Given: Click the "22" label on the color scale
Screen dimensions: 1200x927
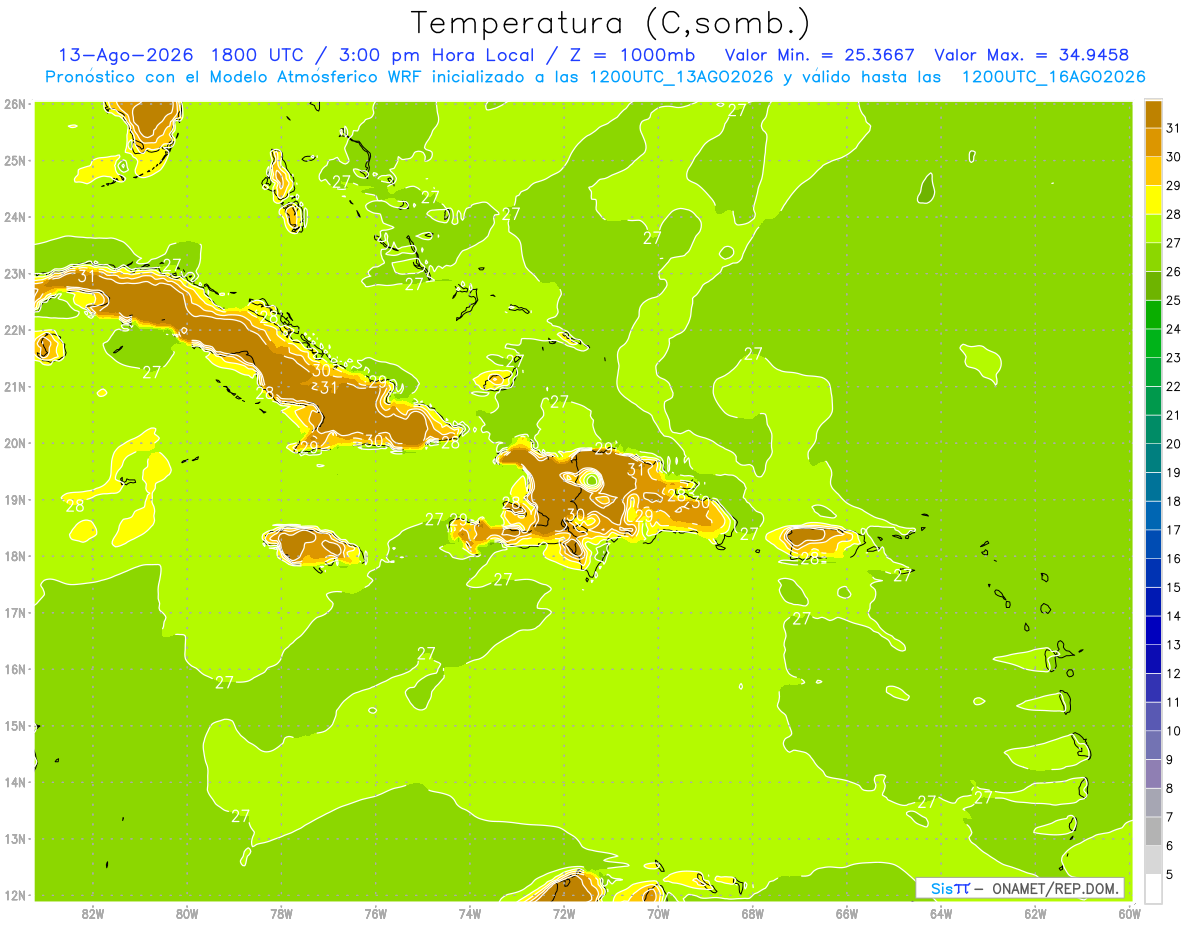Looking at the screenshot, I should click(x=1174, y=386).
